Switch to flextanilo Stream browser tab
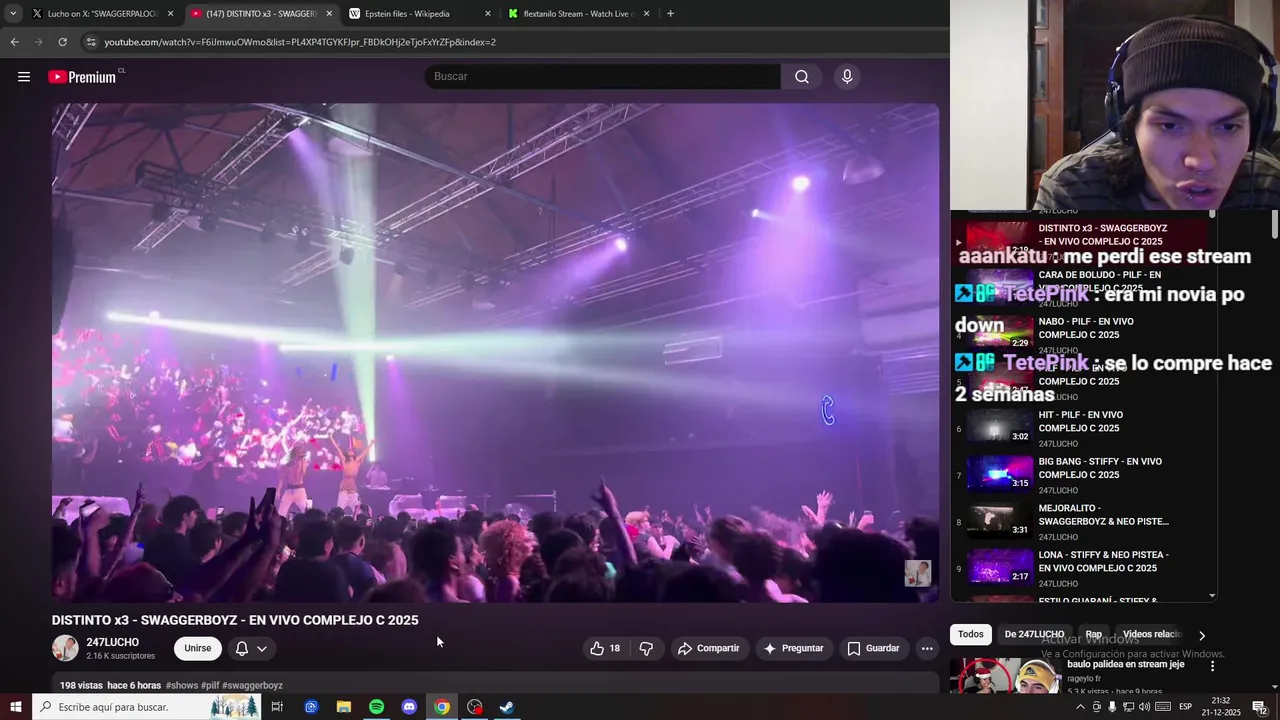 point(578,14)
